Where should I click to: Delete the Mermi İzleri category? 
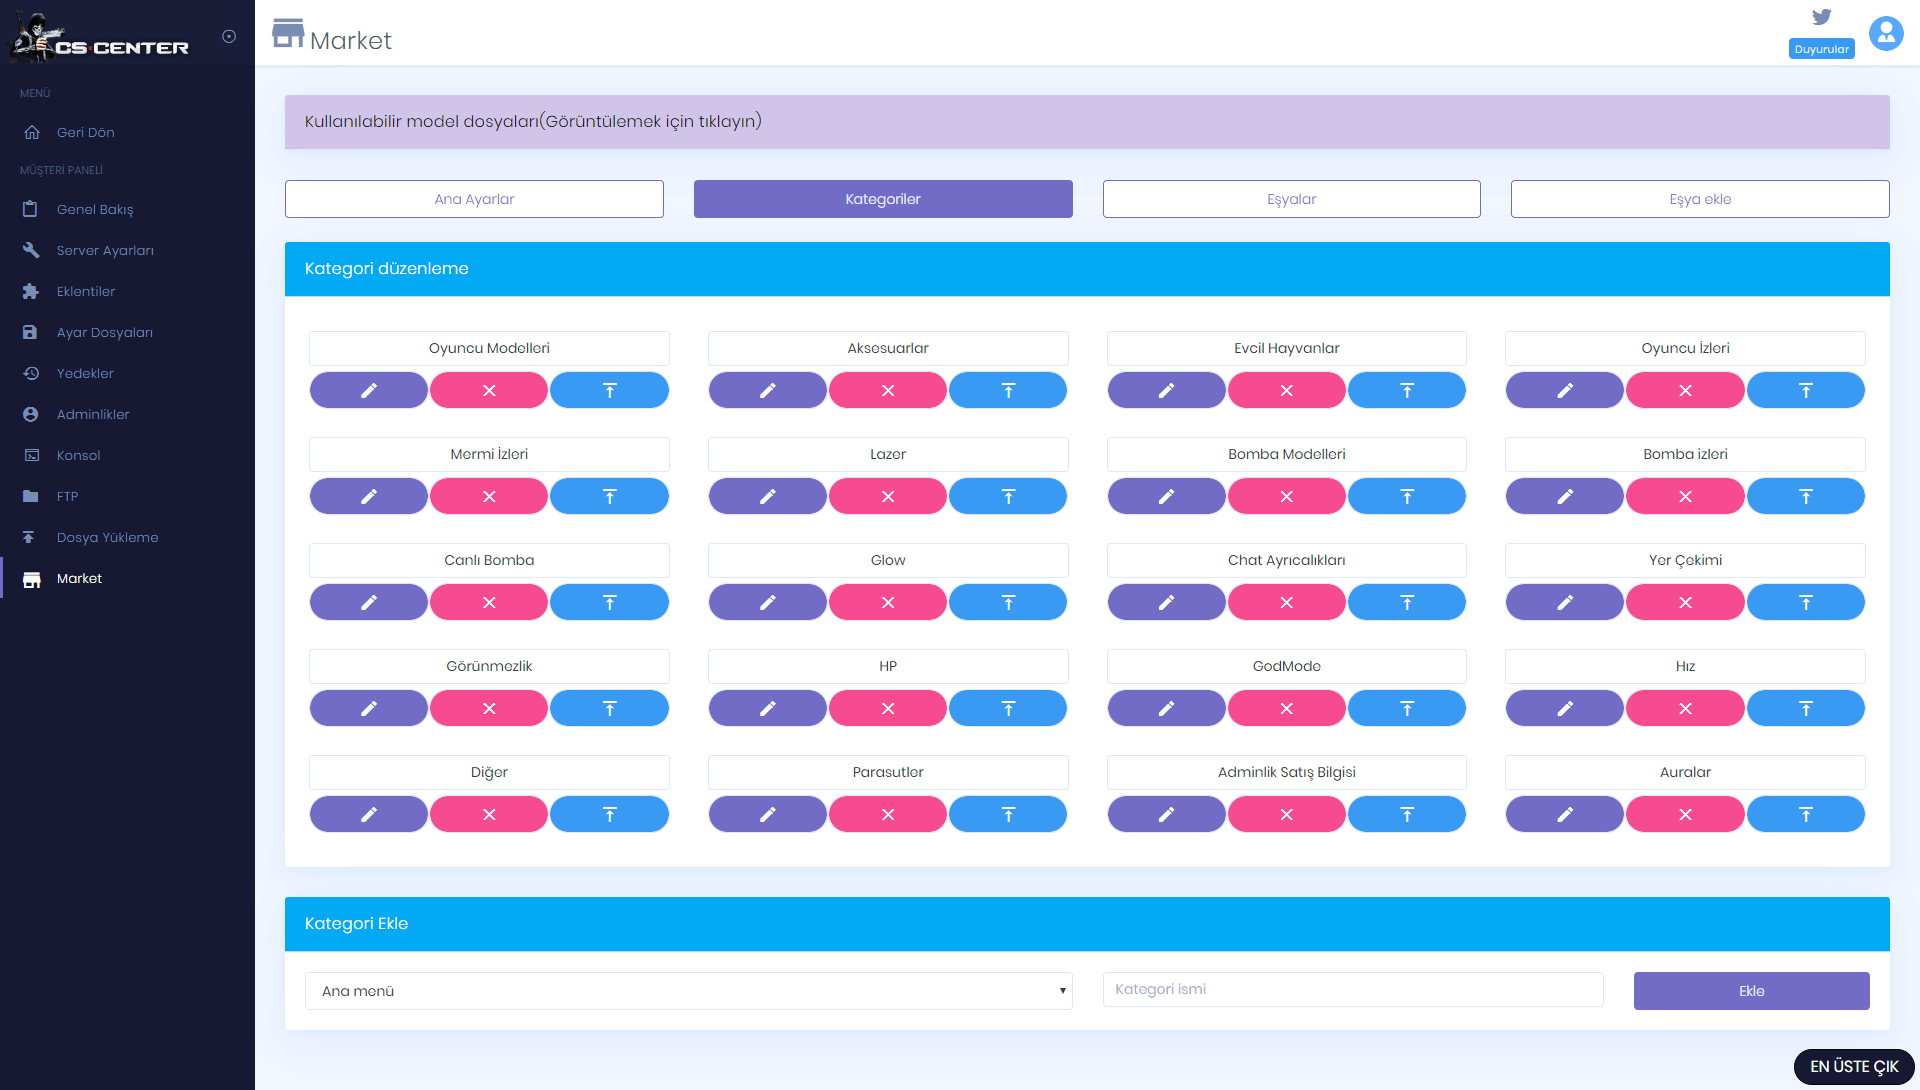489,496
